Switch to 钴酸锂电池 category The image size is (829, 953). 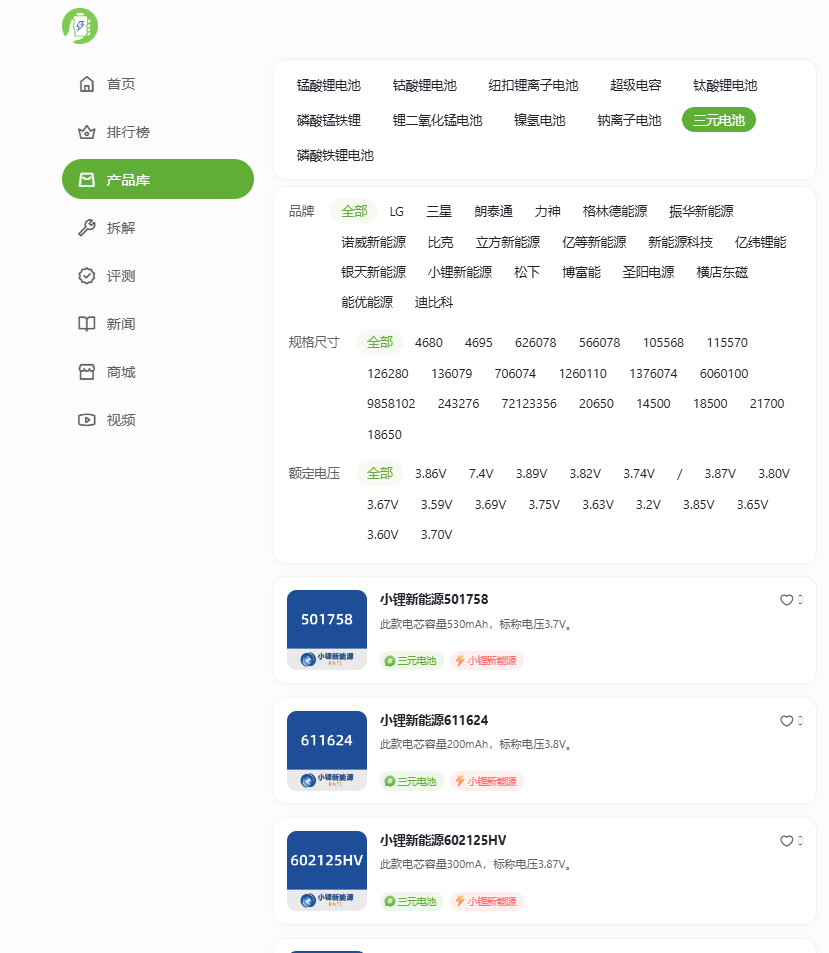[425, 85]
